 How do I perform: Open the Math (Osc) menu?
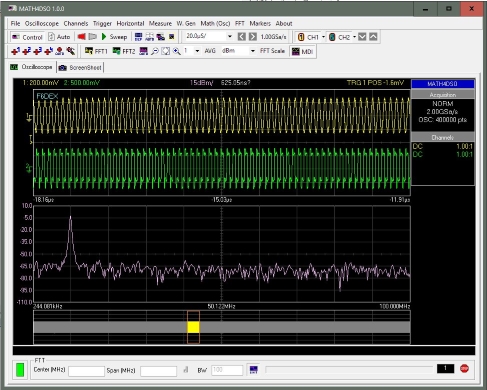tap(215, 23)
